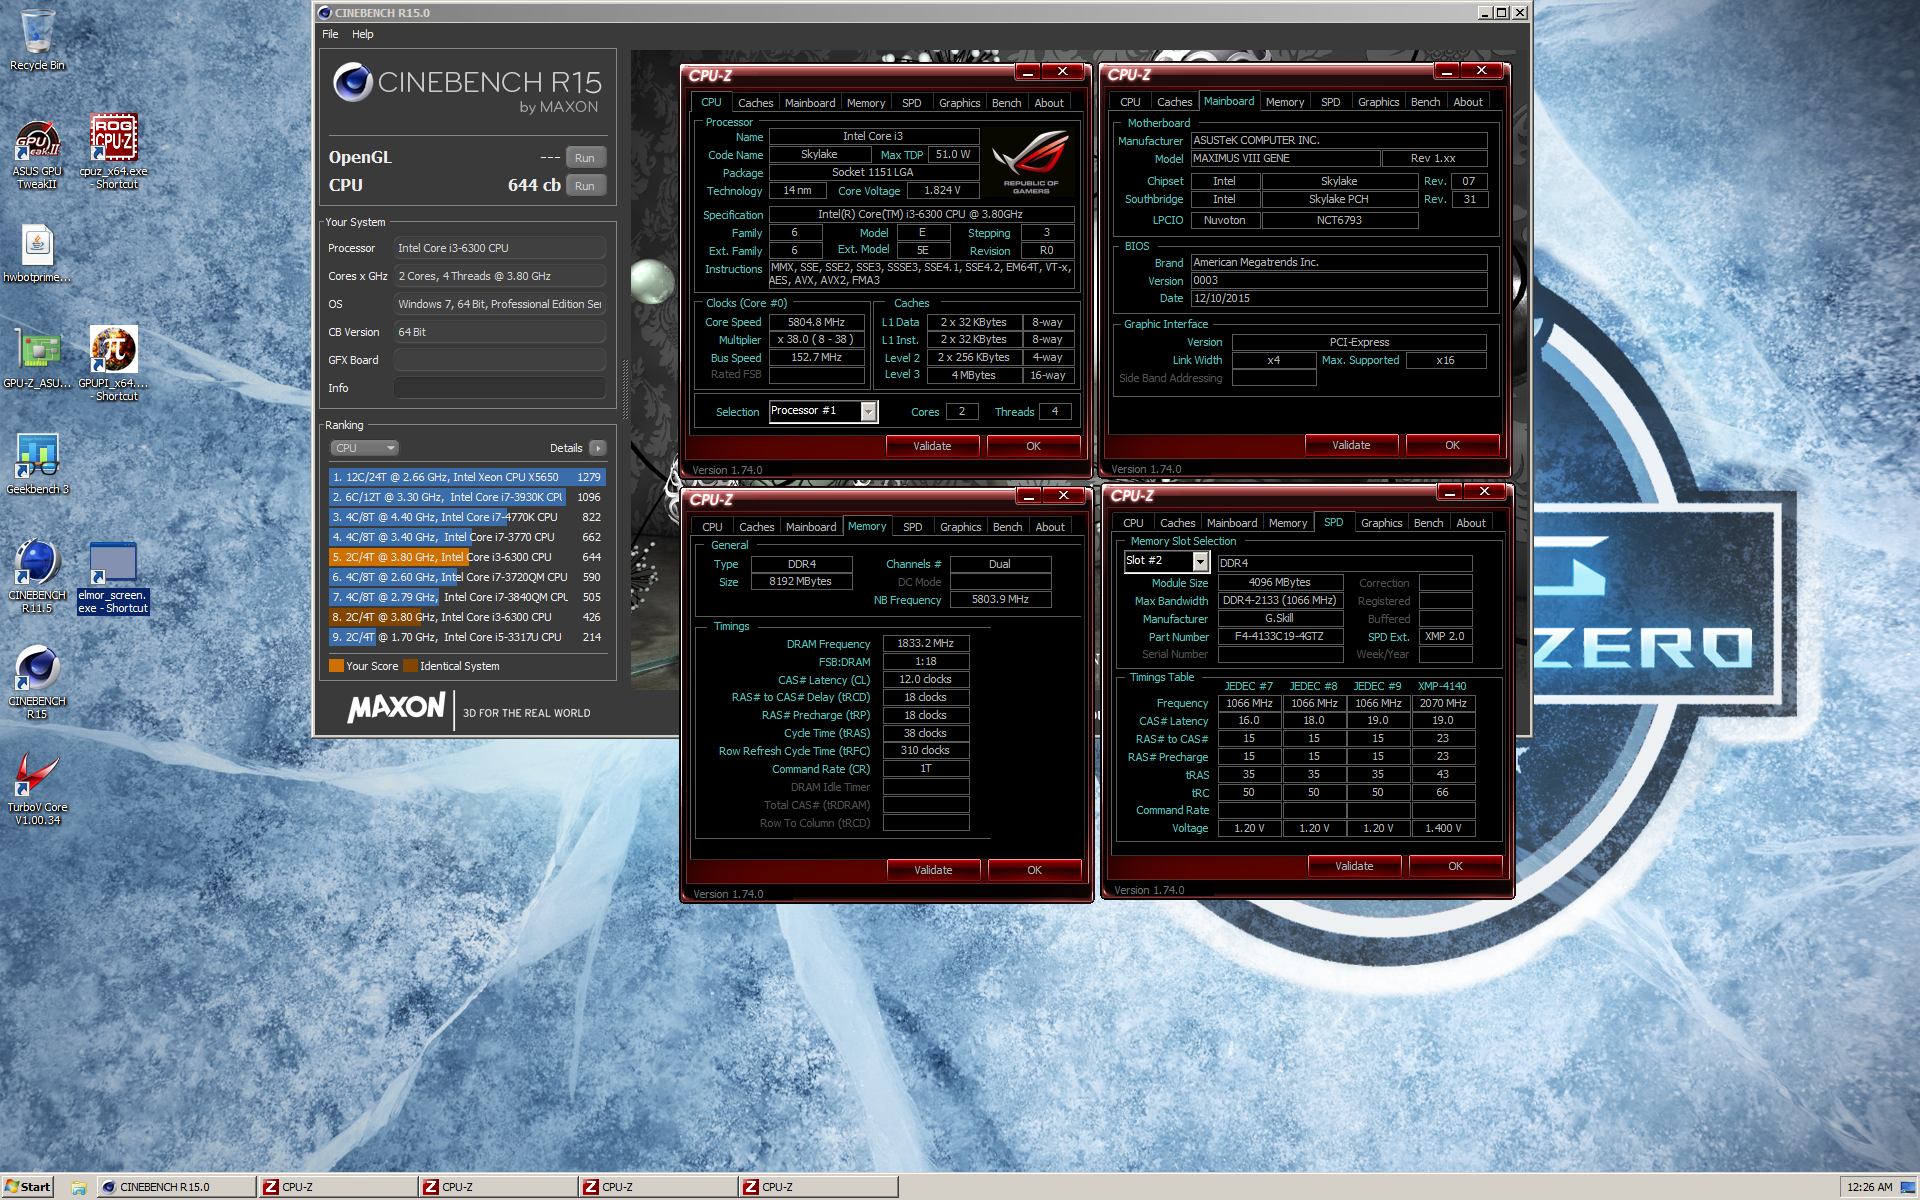Launch the GPU-Z ASUS desktop icon
The image size is (1920, 1200).
click(x=37, y=358)
